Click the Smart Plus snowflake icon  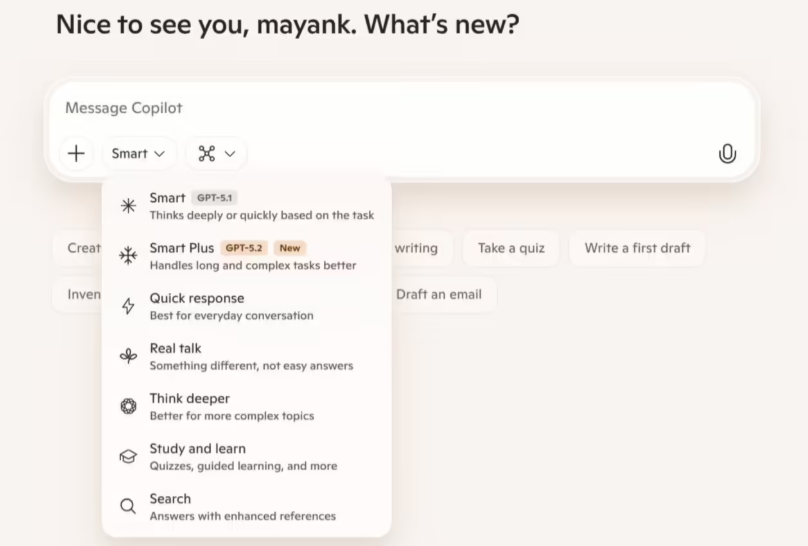(128, 256)
